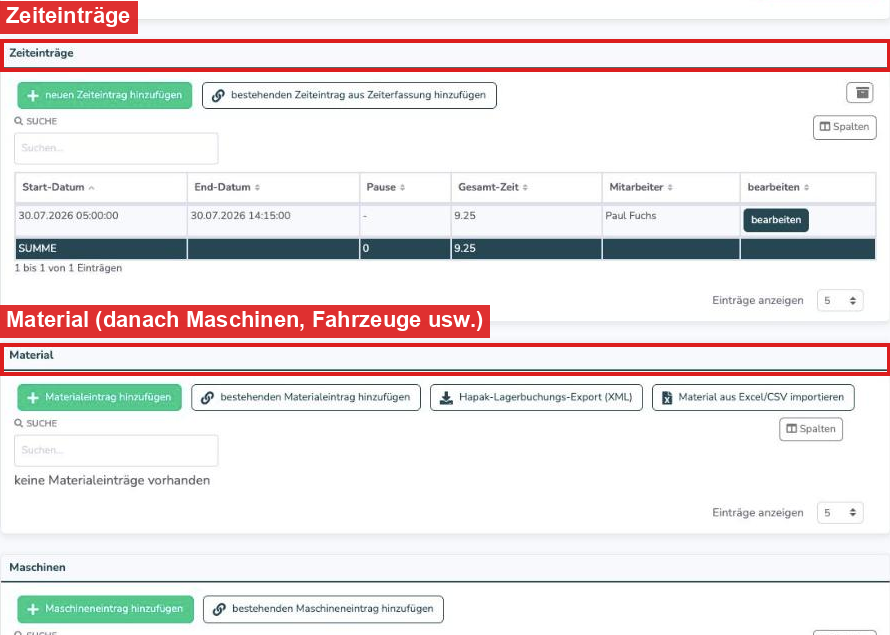Click the 30.07.2026 14:15:00 end date cell
The height and width of the screenshot is (635, 890).
click(x=273, y=220)
